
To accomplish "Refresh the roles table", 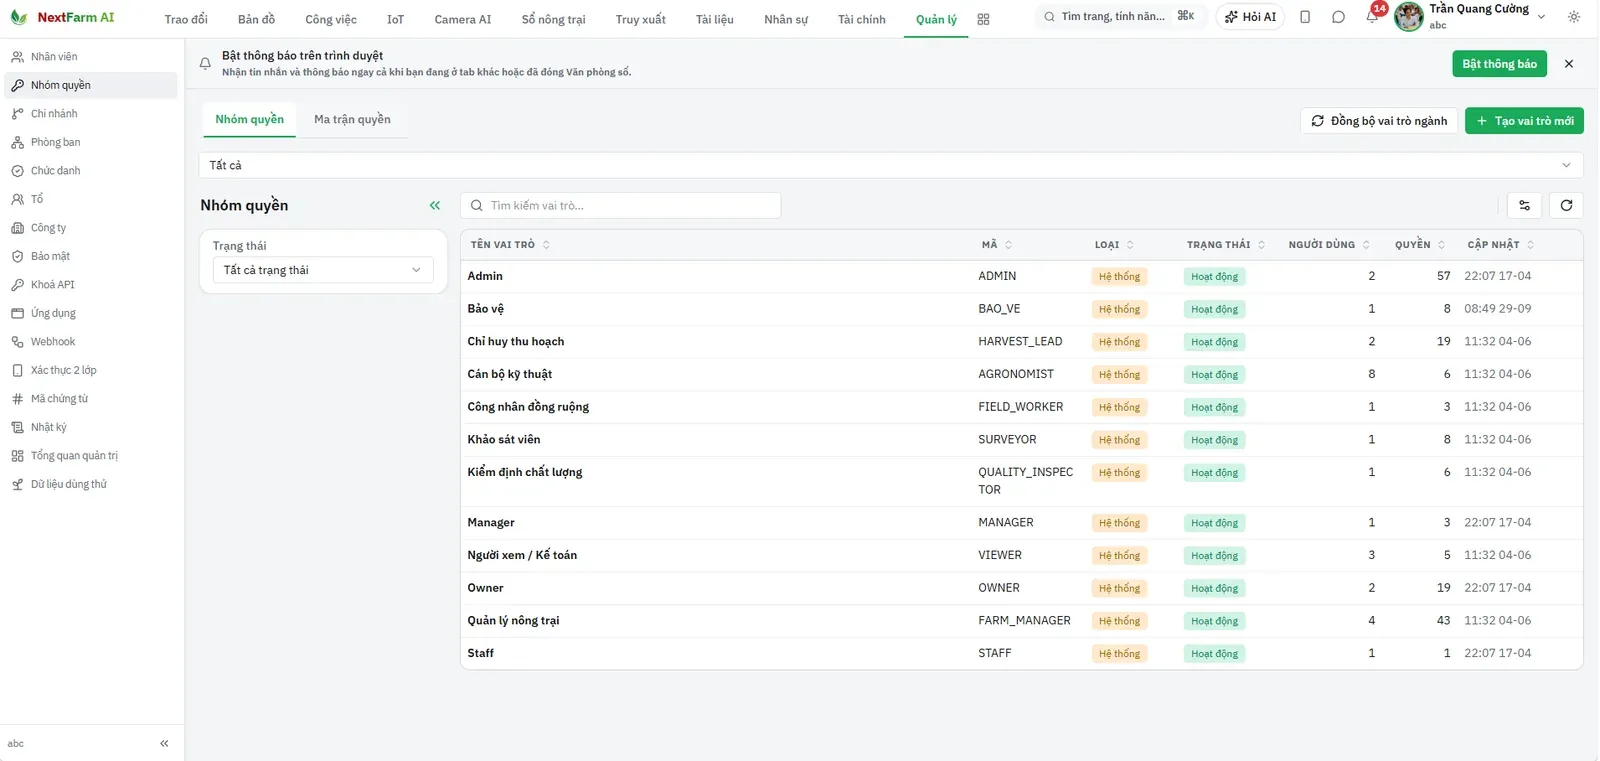I will tap(1566, 205).
